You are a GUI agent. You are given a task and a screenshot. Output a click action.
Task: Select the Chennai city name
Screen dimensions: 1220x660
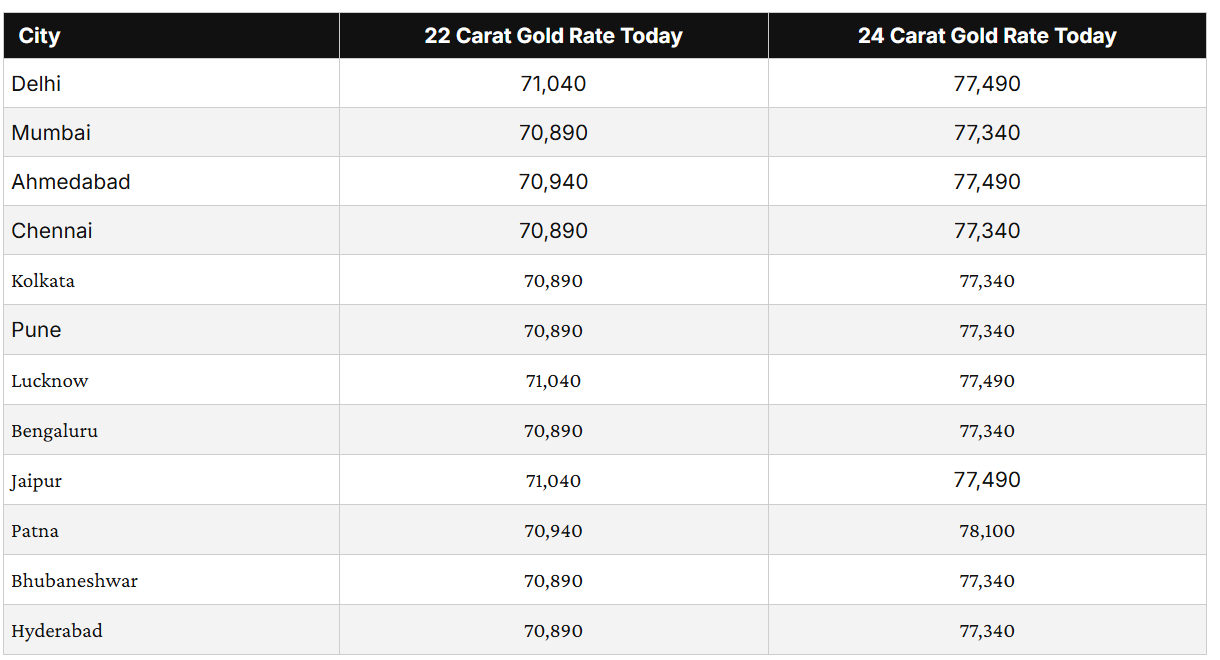tap(52, 231)
